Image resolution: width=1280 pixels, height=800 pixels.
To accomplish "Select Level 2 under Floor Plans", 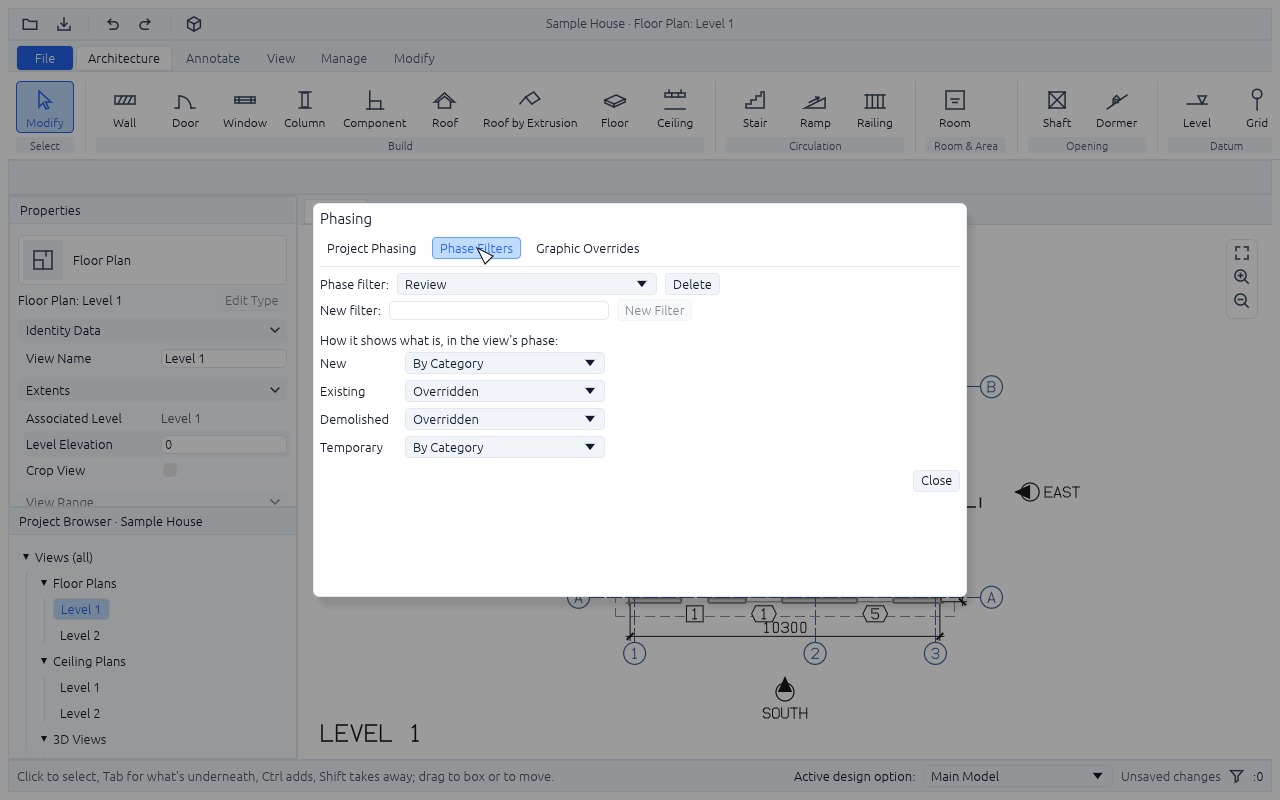I will coord(80,635).
